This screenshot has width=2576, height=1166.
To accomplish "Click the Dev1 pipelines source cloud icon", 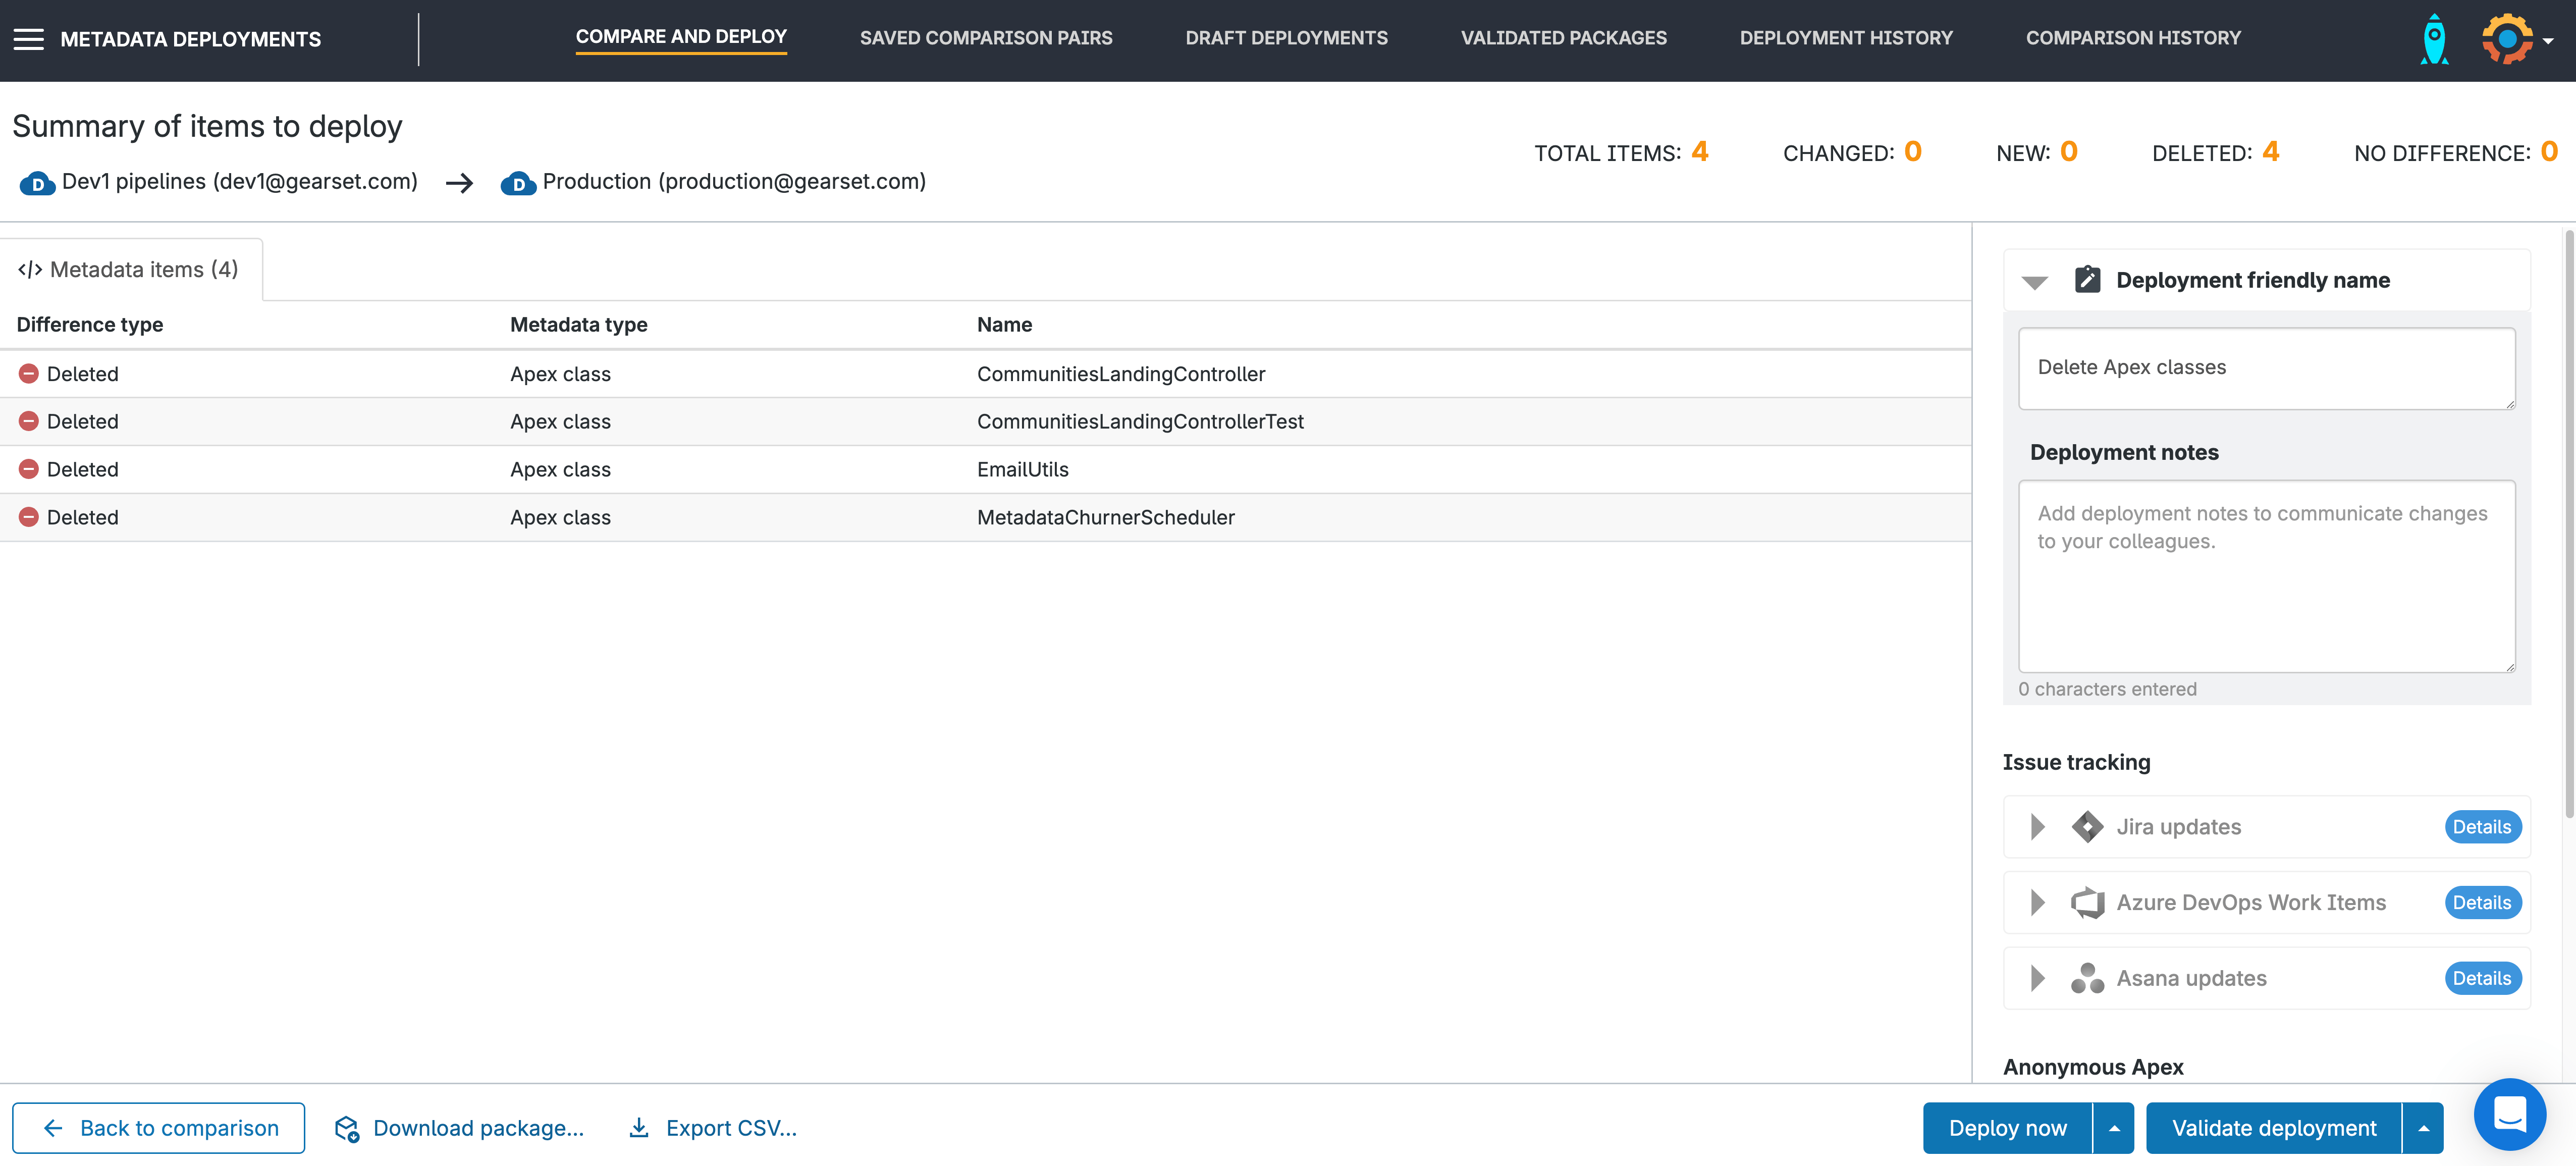I will click(x=37, y=183).
